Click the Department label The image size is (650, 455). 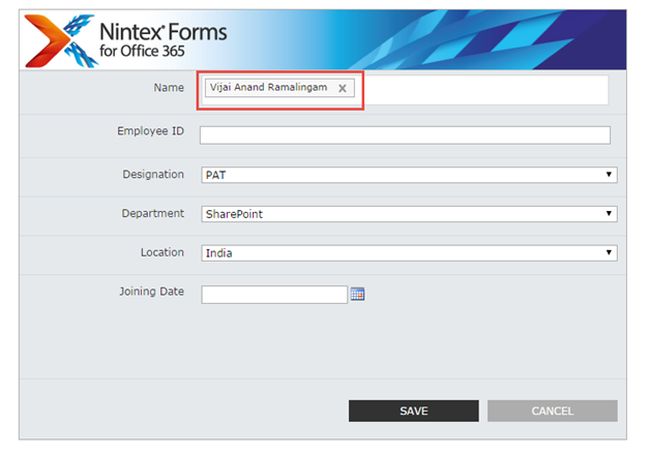point(153,213)
